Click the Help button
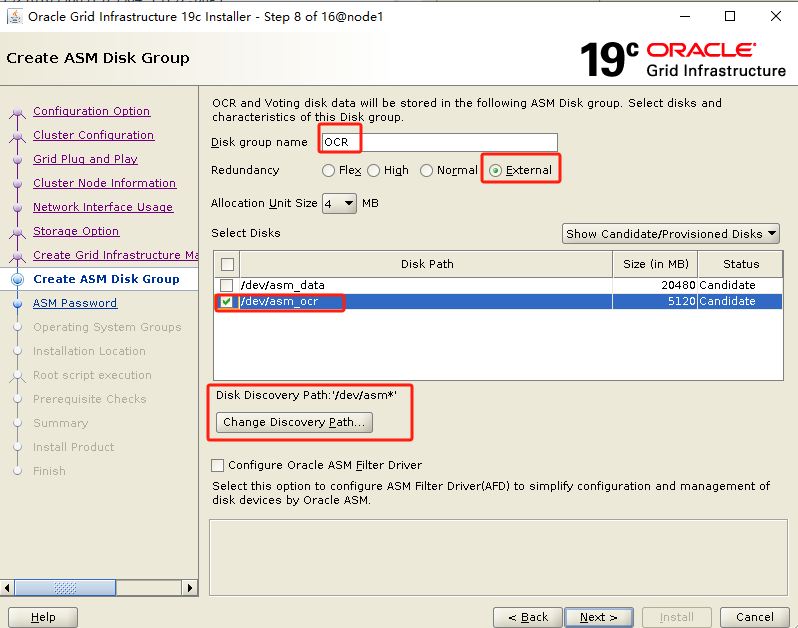 [43, 617]
